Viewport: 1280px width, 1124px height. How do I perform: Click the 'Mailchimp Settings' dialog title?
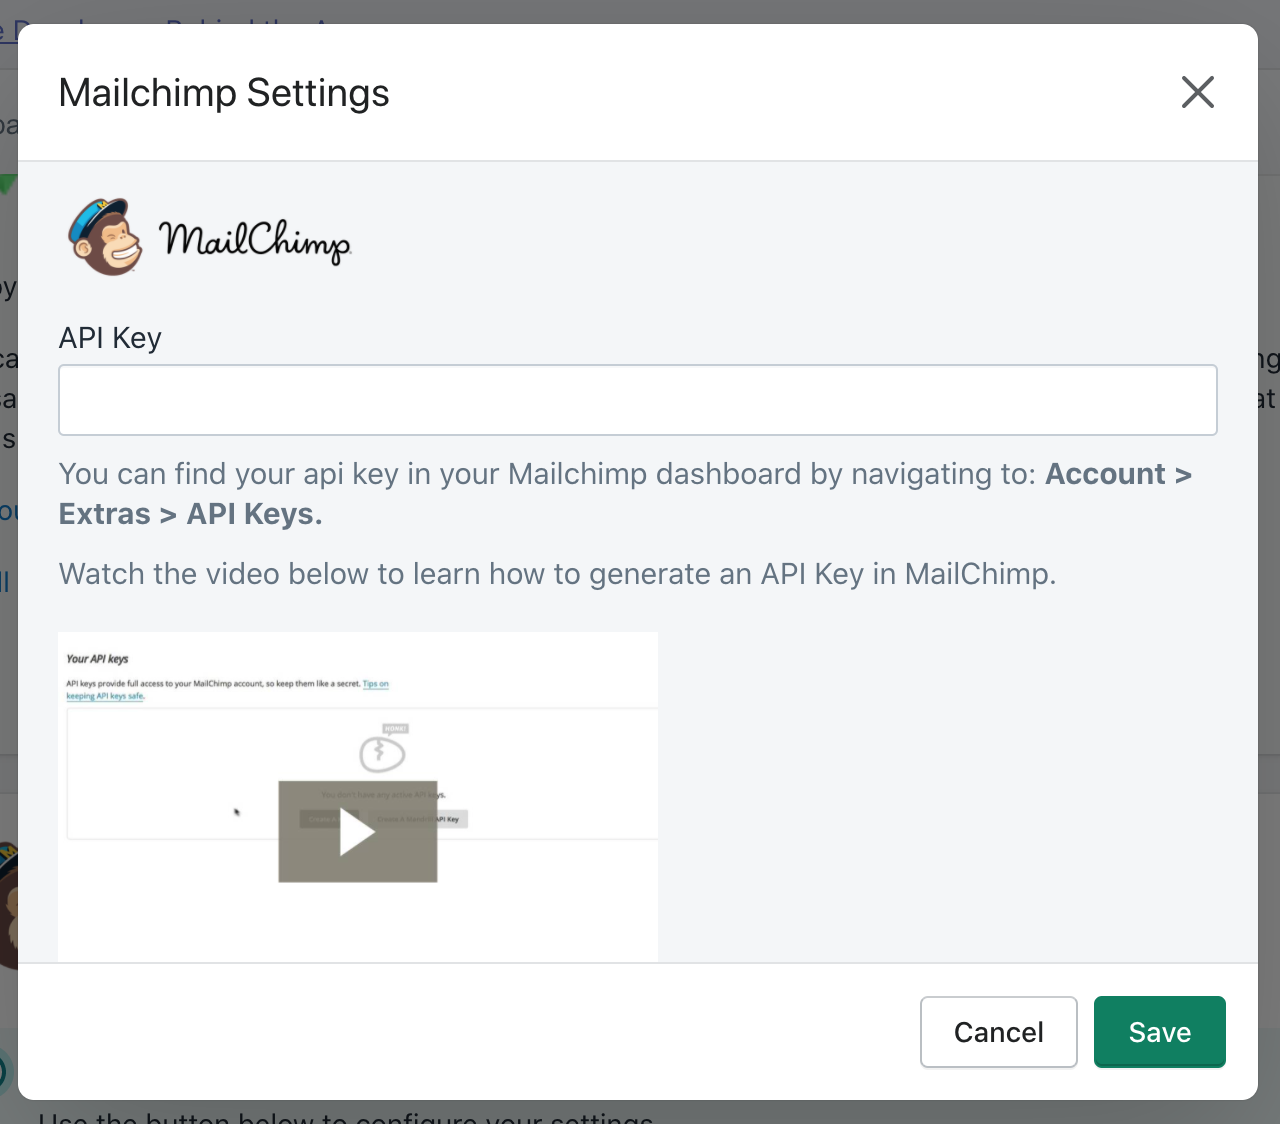(224, 93)
